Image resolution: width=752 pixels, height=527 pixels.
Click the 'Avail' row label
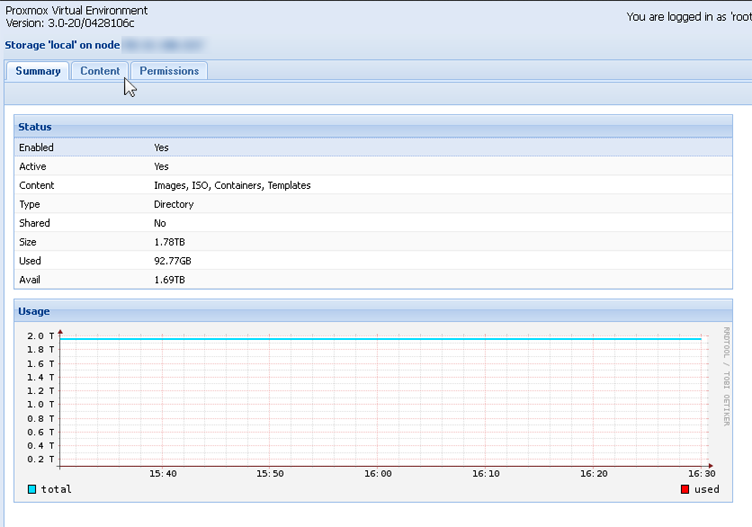(29, 280)
